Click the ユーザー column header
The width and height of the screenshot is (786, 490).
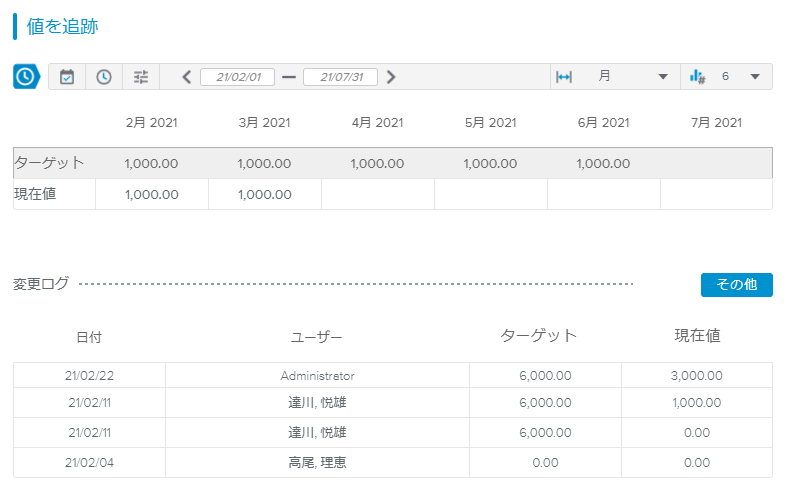click(x=317, y=338)
